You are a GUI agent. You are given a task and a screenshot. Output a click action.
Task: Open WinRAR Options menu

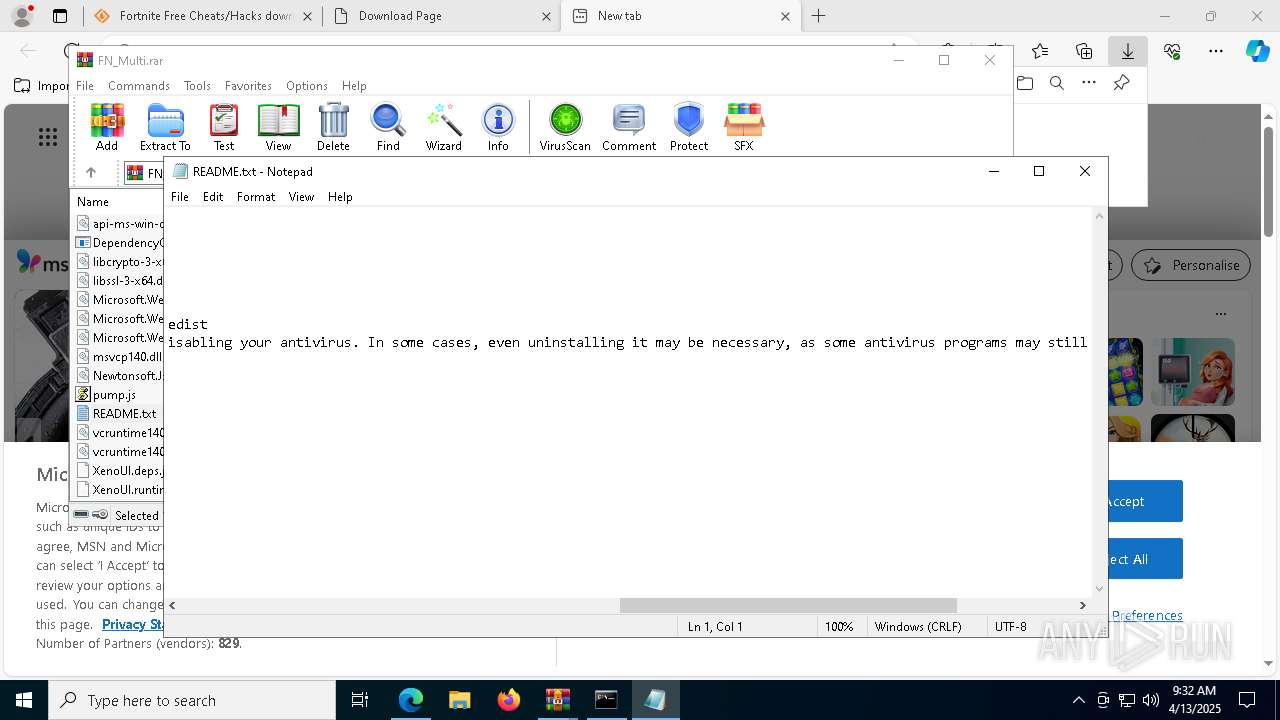(x=307, y=86)
